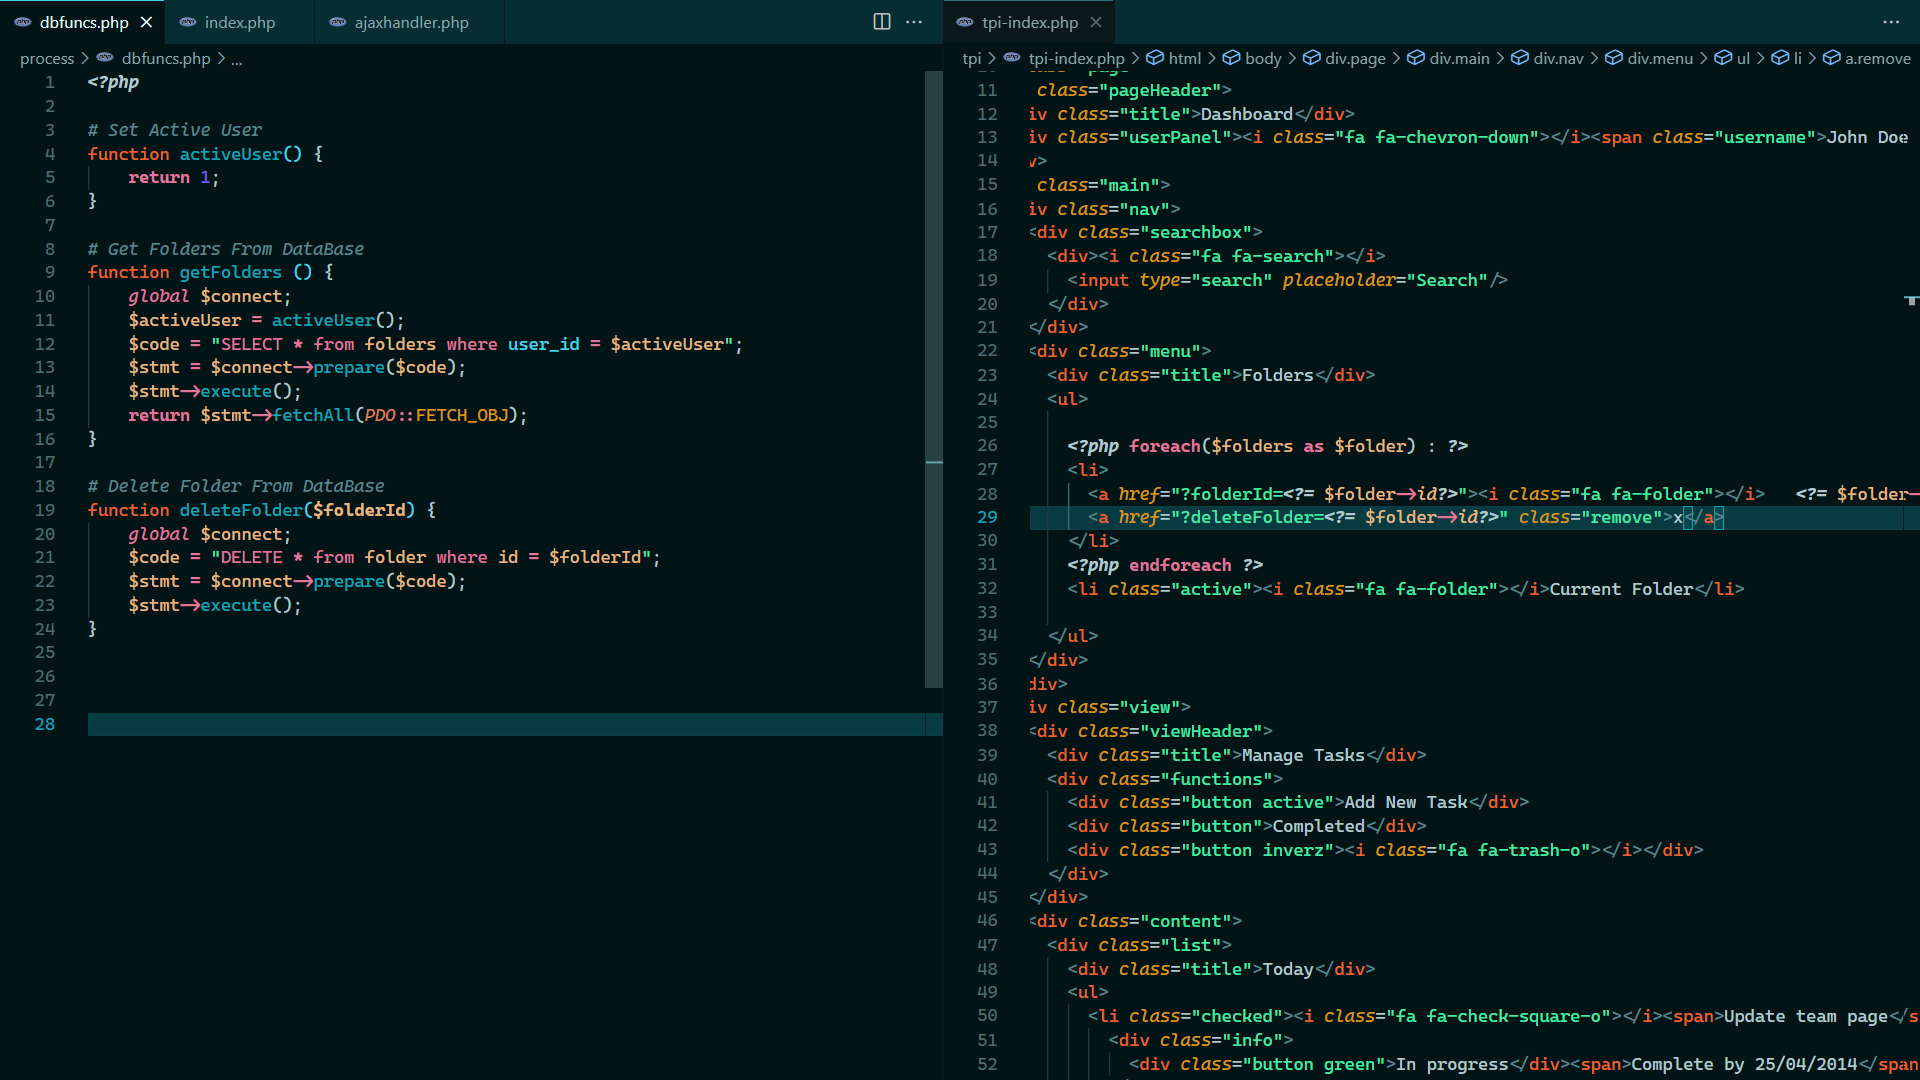
Task: Click symbol icon before html breadcrumb
Action: 1155,58
